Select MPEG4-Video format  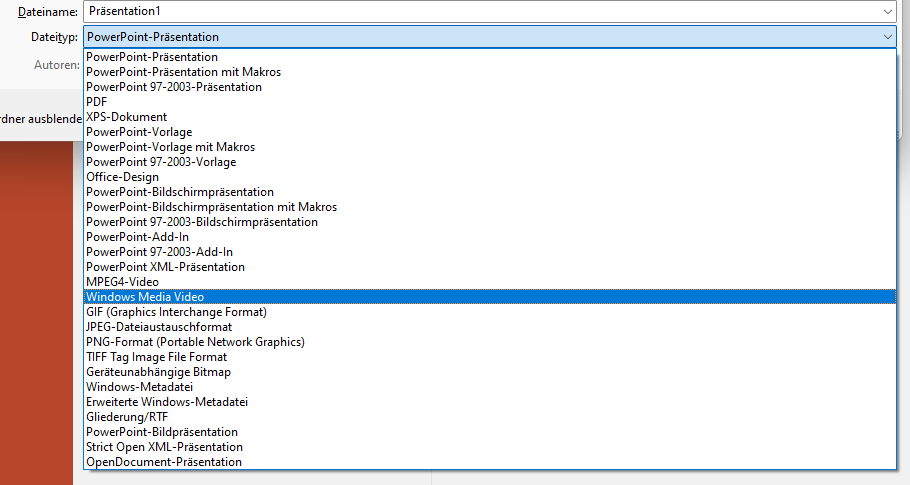tap(490, 282)
